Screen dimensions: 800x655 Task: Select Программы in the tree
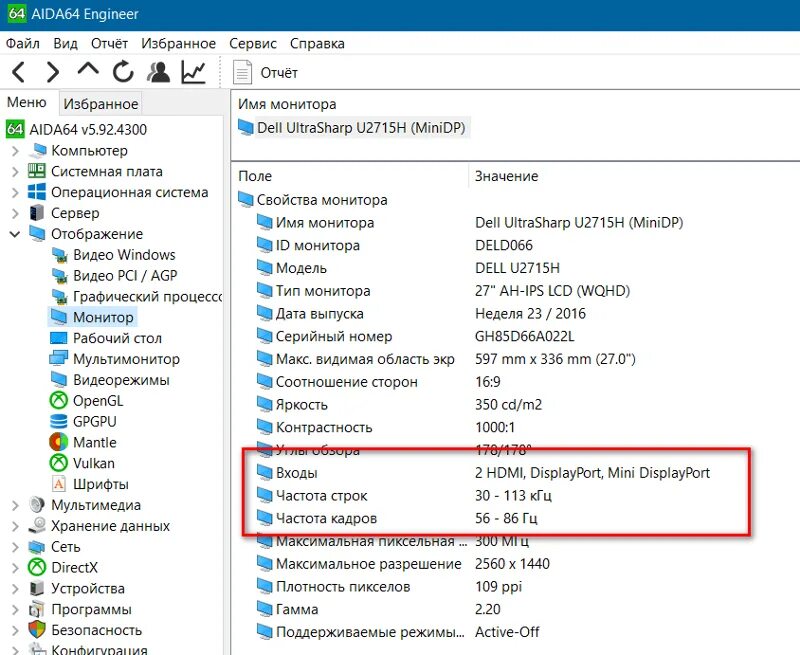[91, 610]
